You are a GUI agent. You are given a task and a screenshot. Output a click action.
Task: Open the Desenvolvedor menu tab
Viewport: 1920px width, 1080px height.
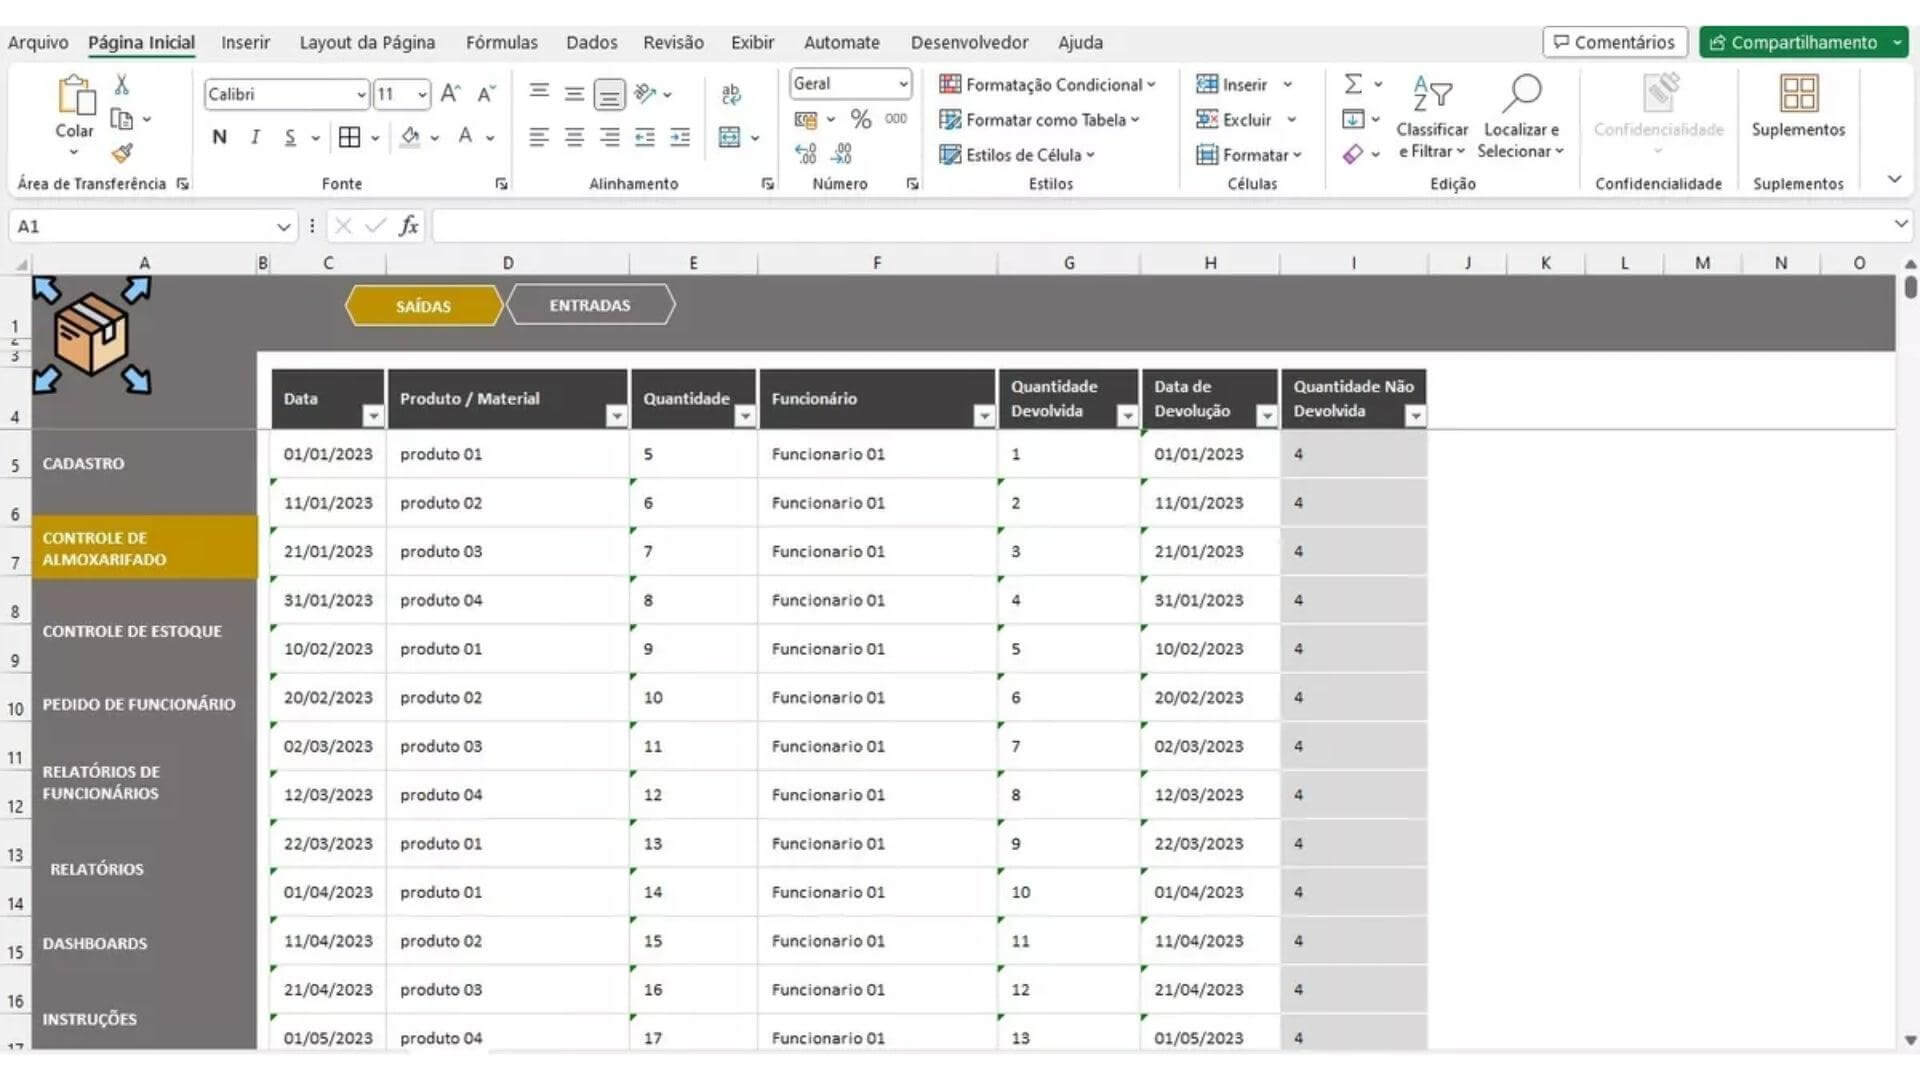point(968,42)
